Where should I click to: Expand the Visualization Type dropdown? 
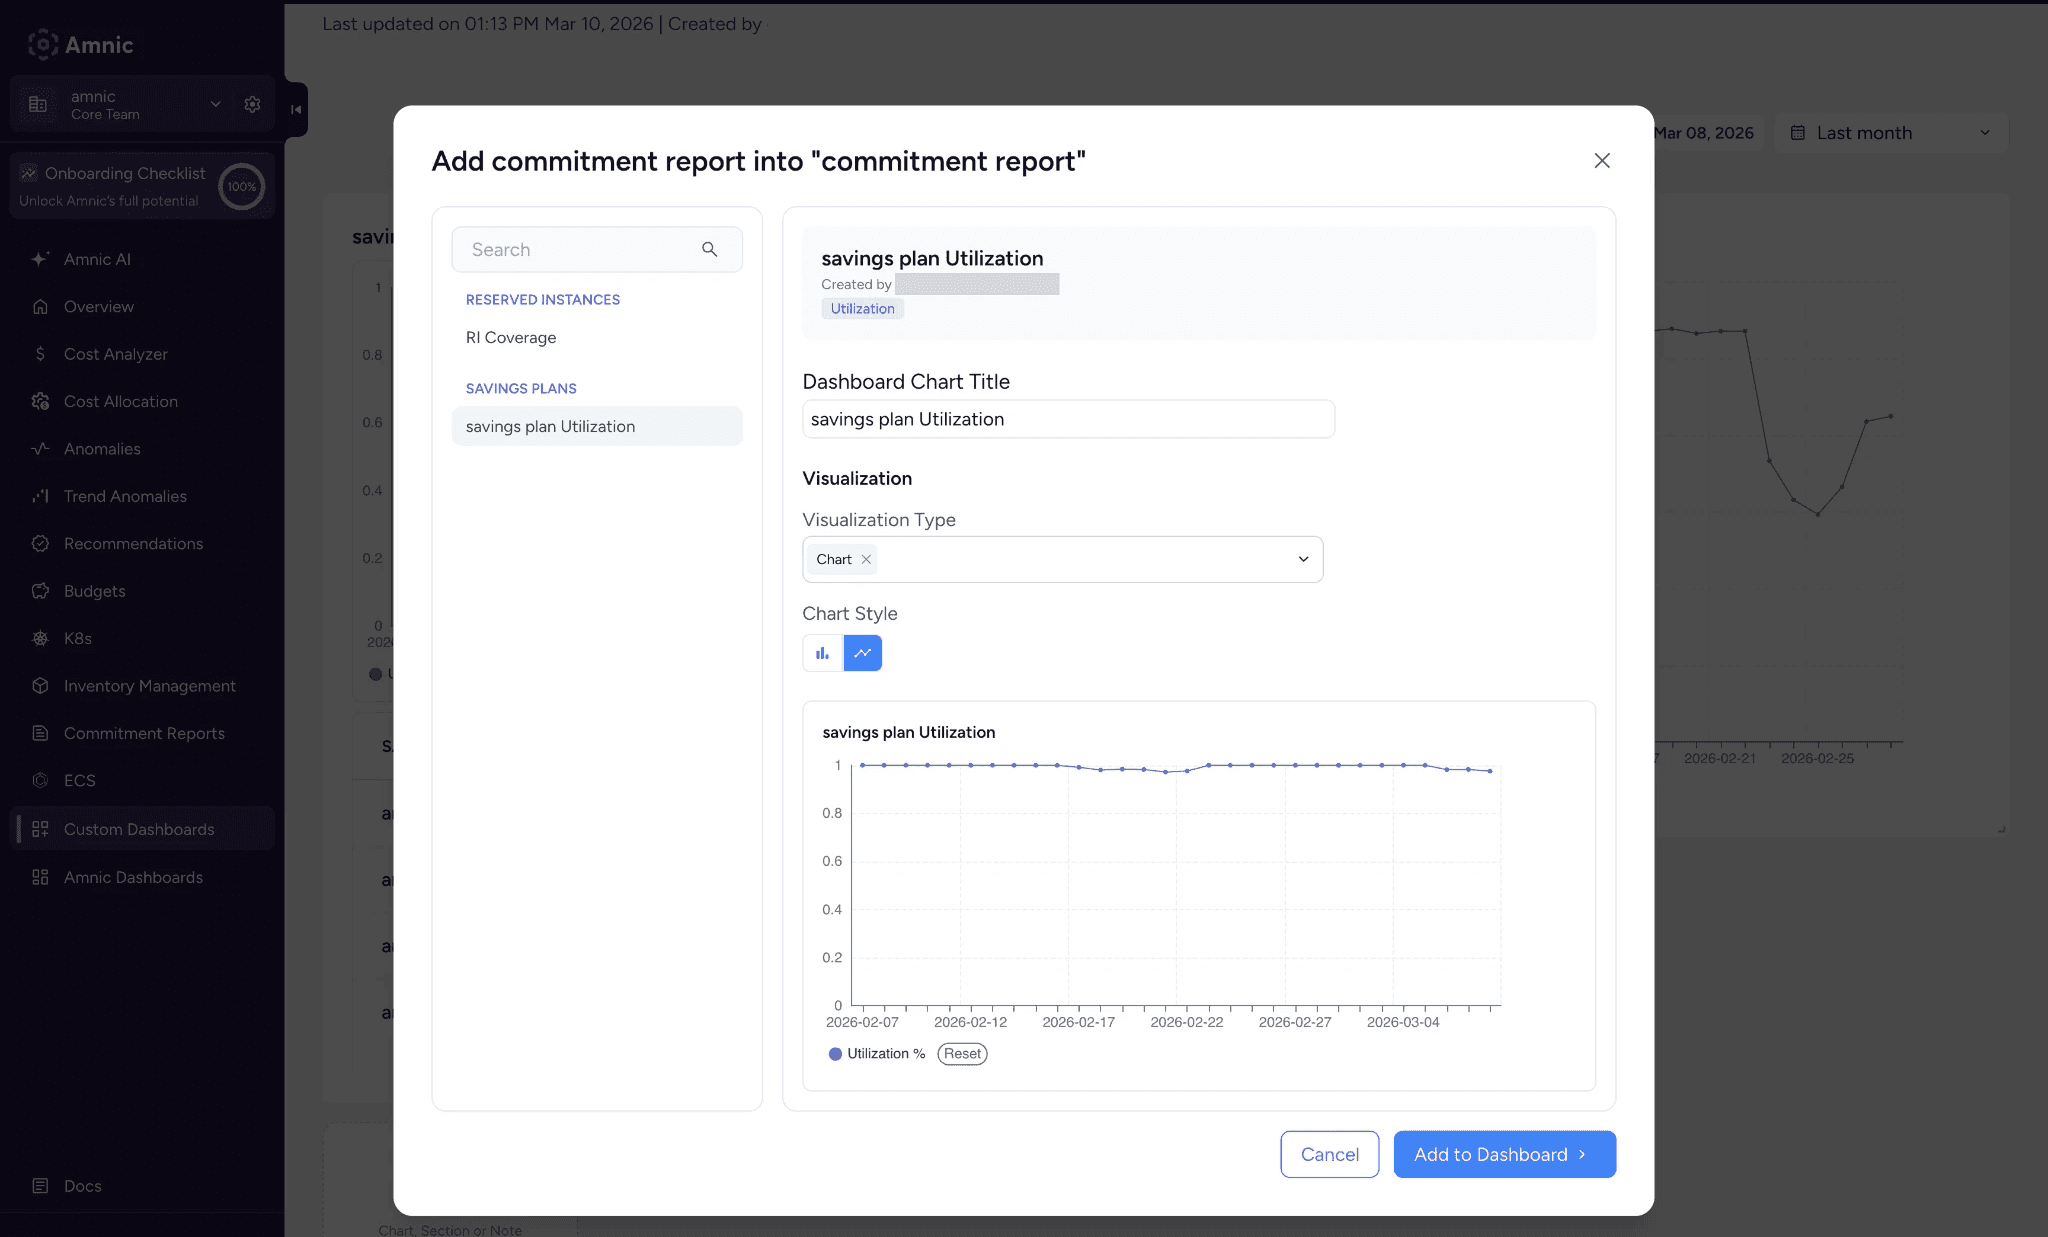tap(1303, 560)
